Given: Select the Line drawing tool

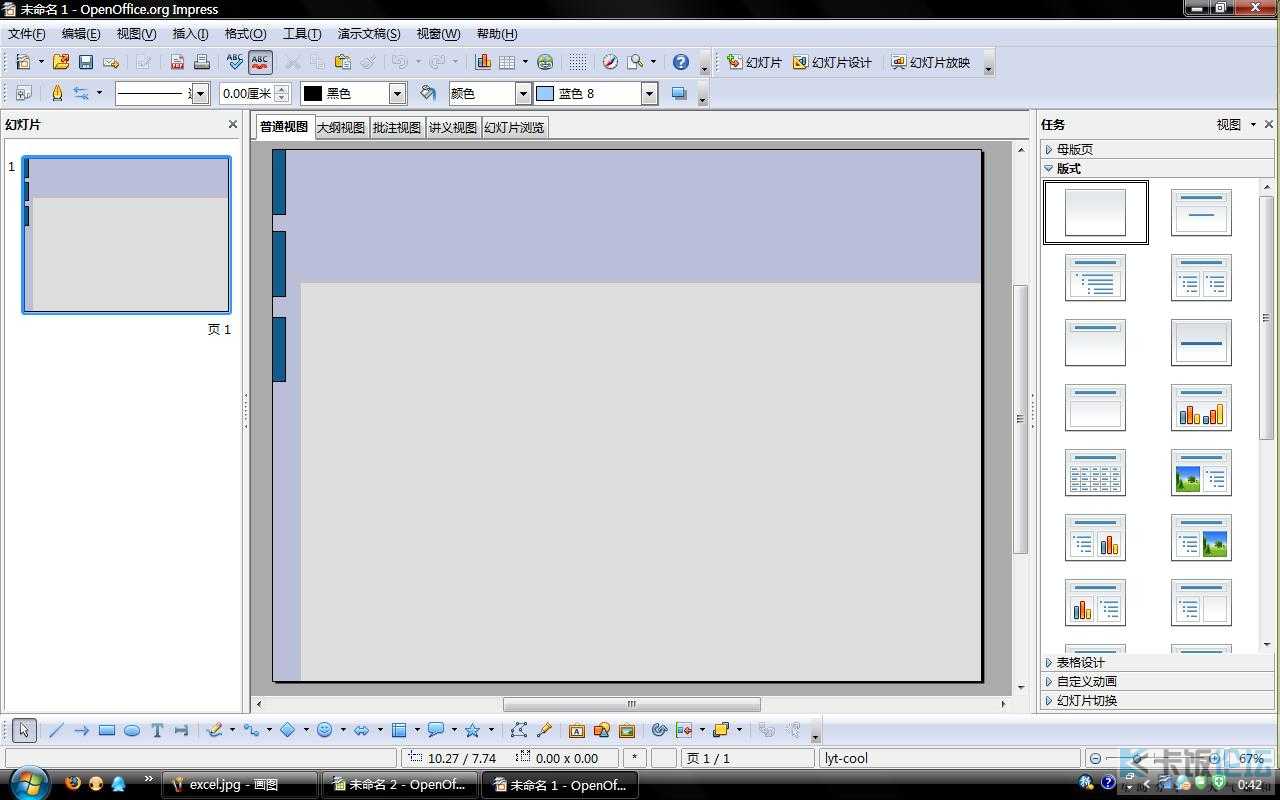Looking at the screenshot, I should [56, 731].
